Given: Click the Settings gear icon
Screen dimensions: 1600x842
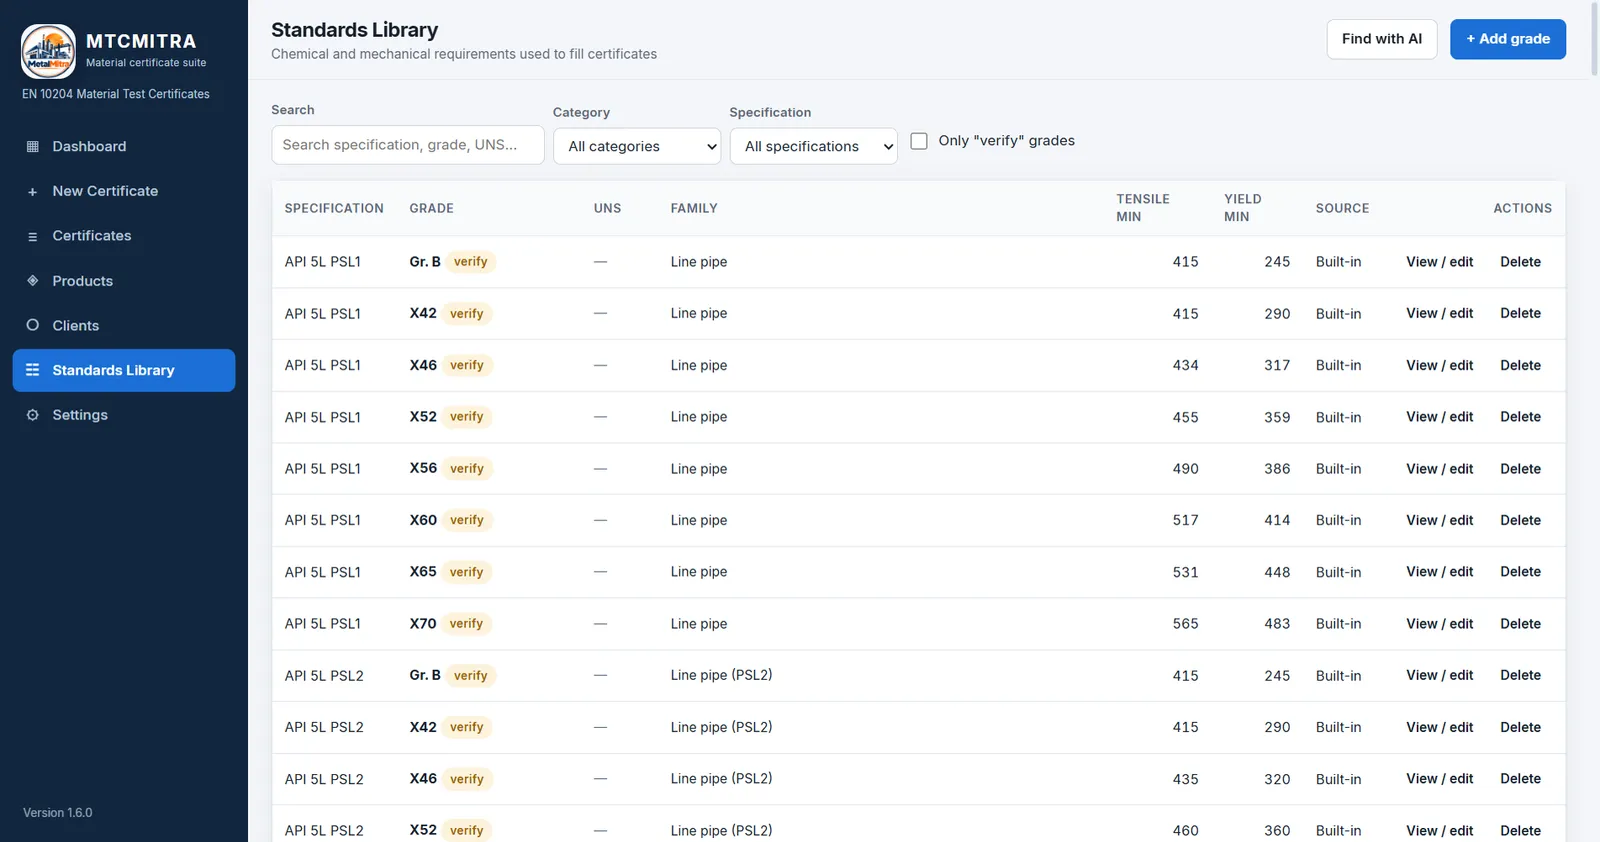Looking at the screenshot, I should coord(32,415).
